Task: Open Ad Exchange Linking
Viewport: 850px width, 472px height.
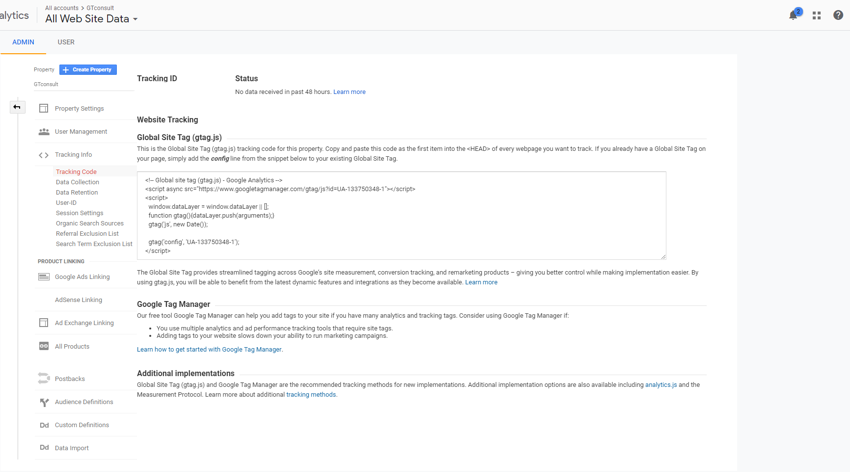Action: coord(84,323)
